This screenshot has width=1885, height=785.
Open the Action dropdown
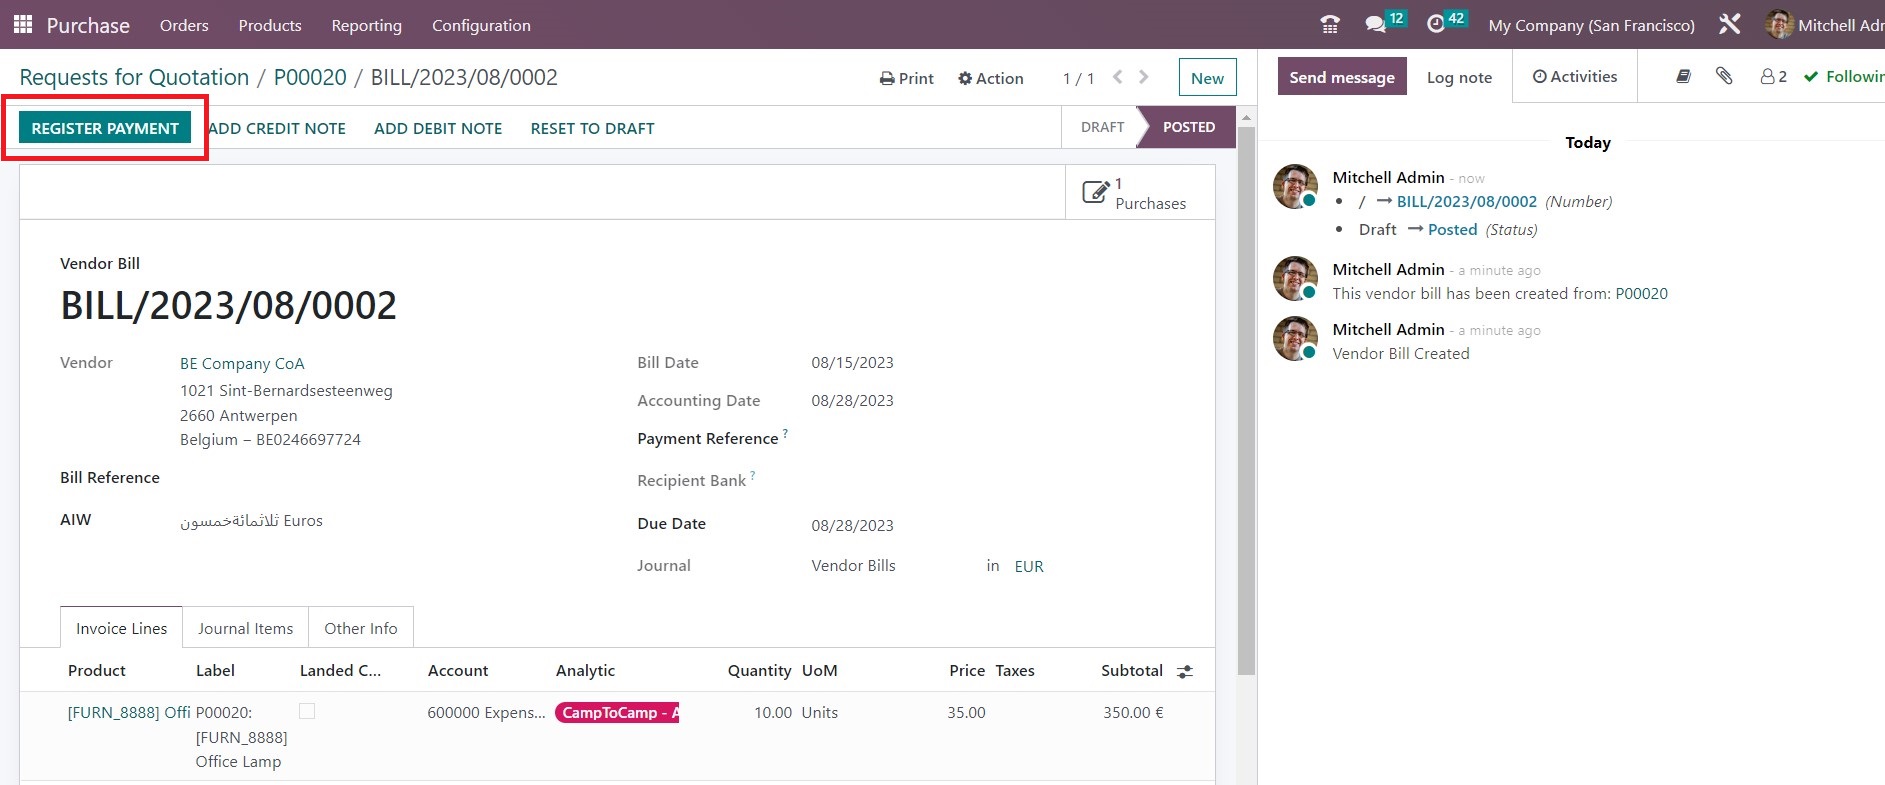click(x=990, y=78)
